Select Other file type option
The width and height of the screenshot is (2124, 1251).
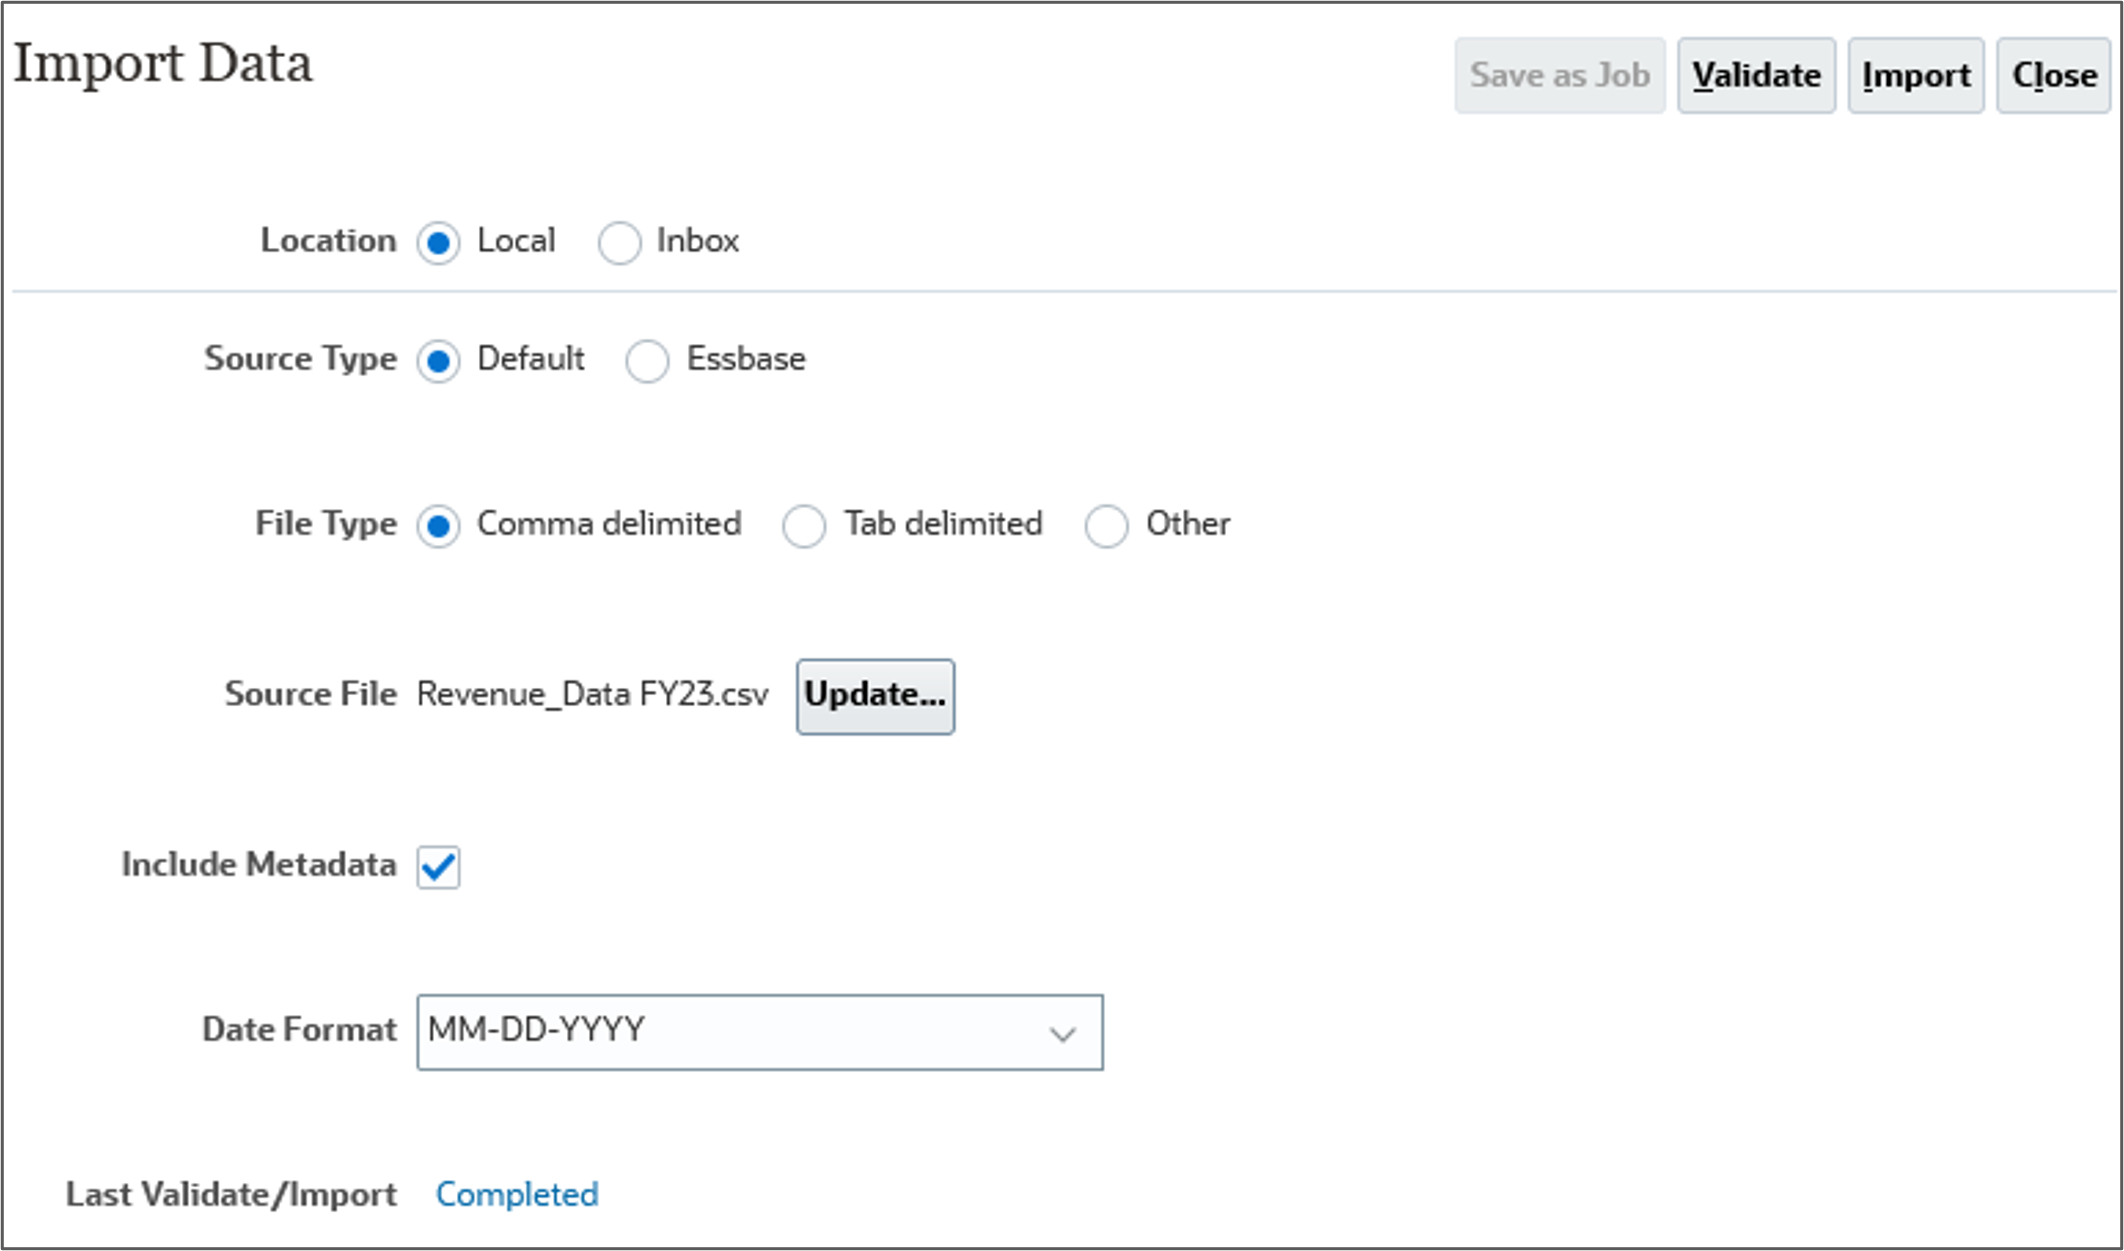pos(1106,526)
